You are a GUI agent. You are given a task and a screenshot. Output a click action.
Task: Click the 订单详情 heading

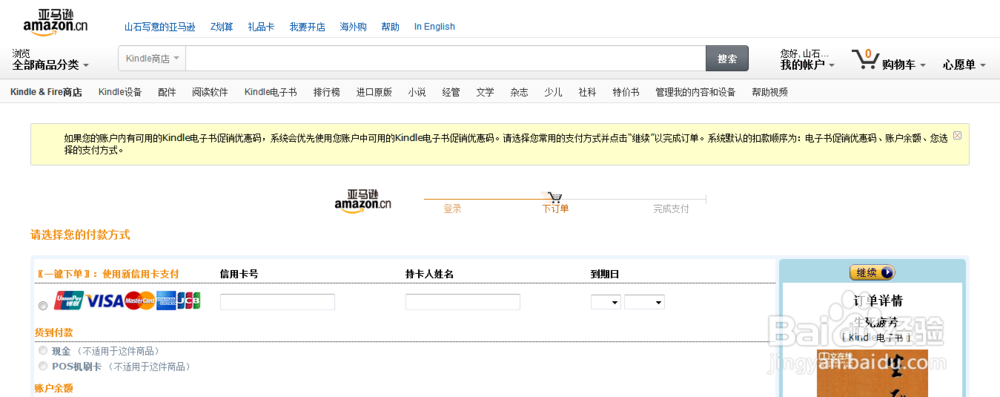pyautogui.click(x=878, y=301)
